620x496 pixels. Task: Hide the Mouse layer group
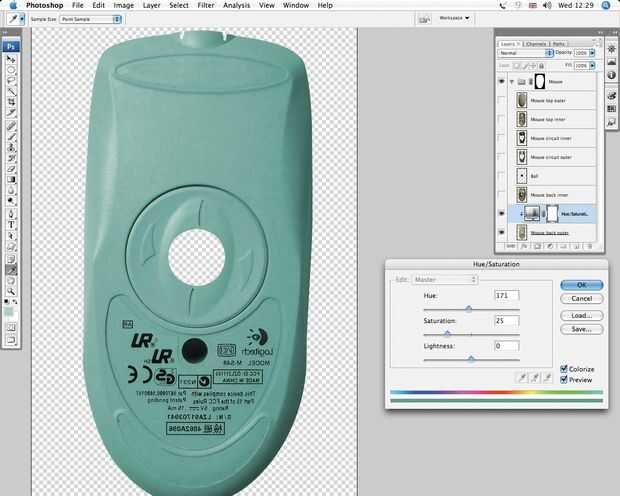pyautogui.click(x=501, y=82)
